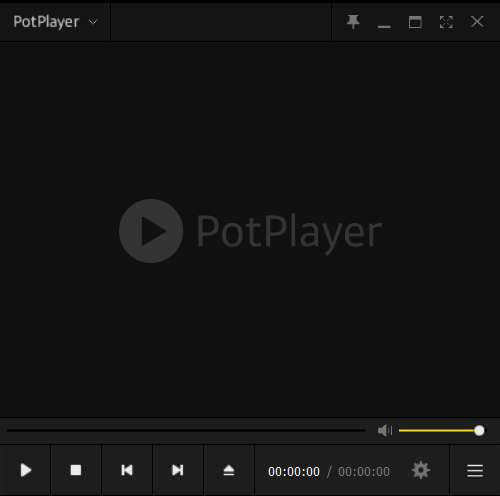This screenshot has width=500, height=496.
Task: Click the total duration time display
Action: pyautogui.click(x=364, y=472)
